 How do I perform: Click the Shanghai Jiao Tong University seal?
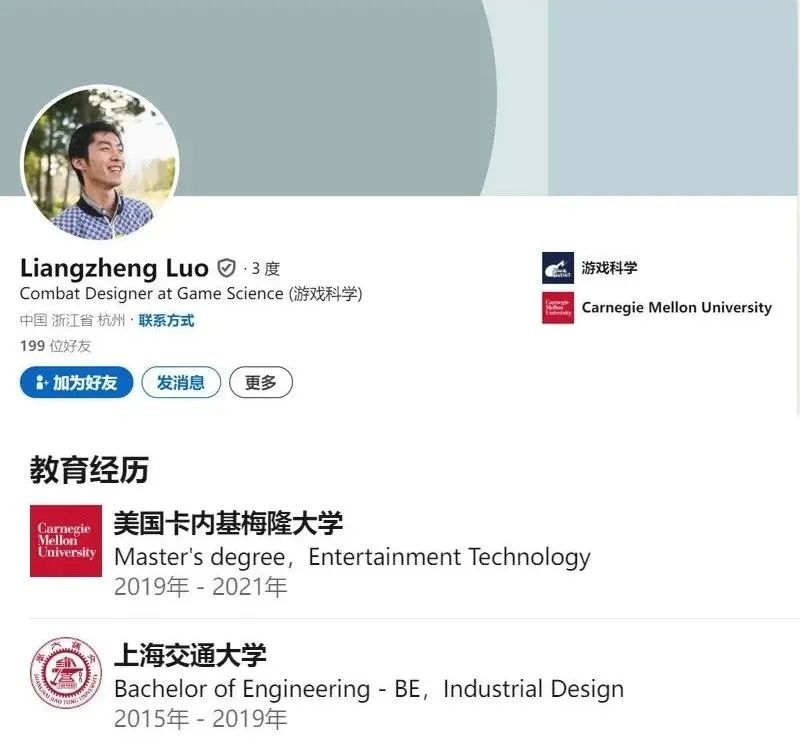[66, 673]
